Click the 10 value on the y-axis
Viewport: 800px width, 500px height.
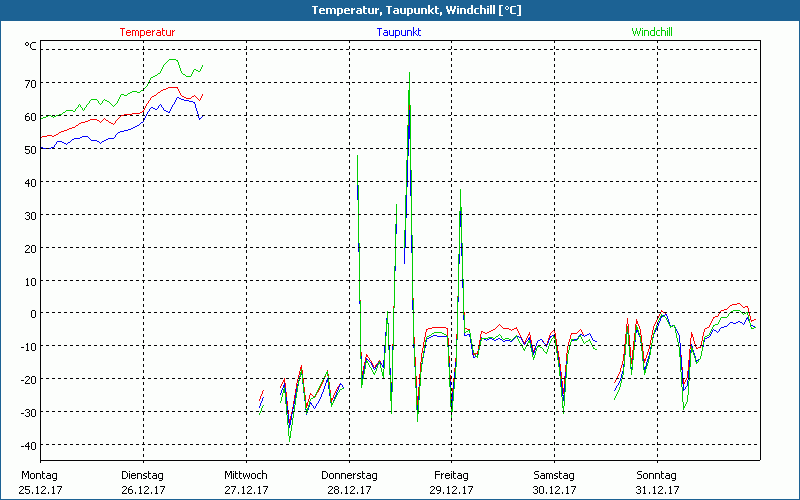tap(31, 282)
